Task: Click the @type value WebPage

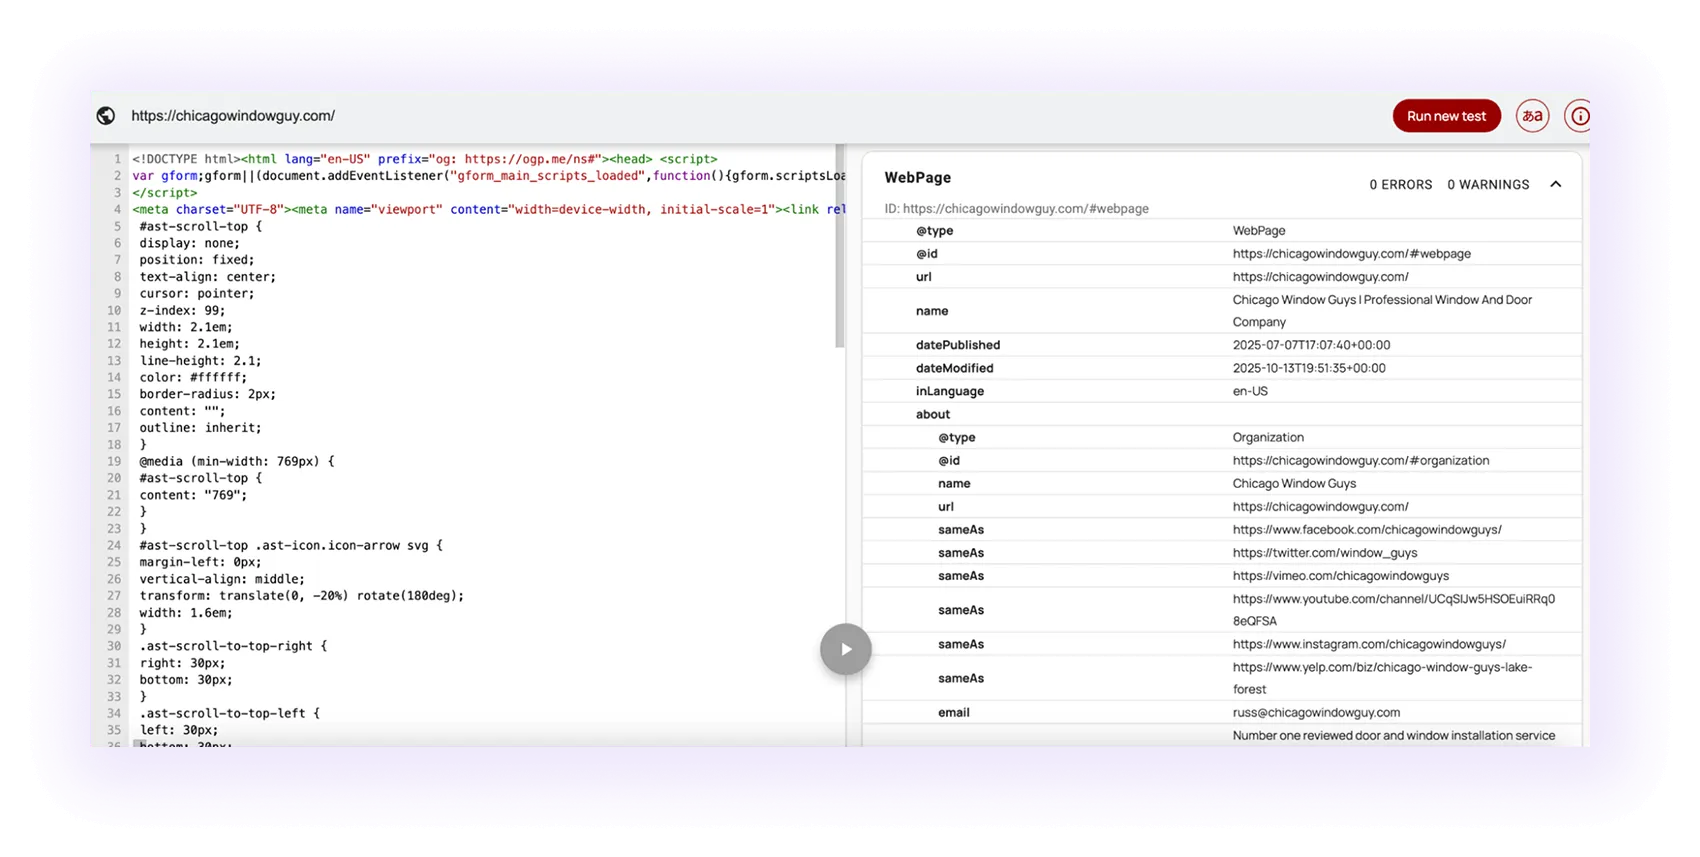Action: (1259, 231)
